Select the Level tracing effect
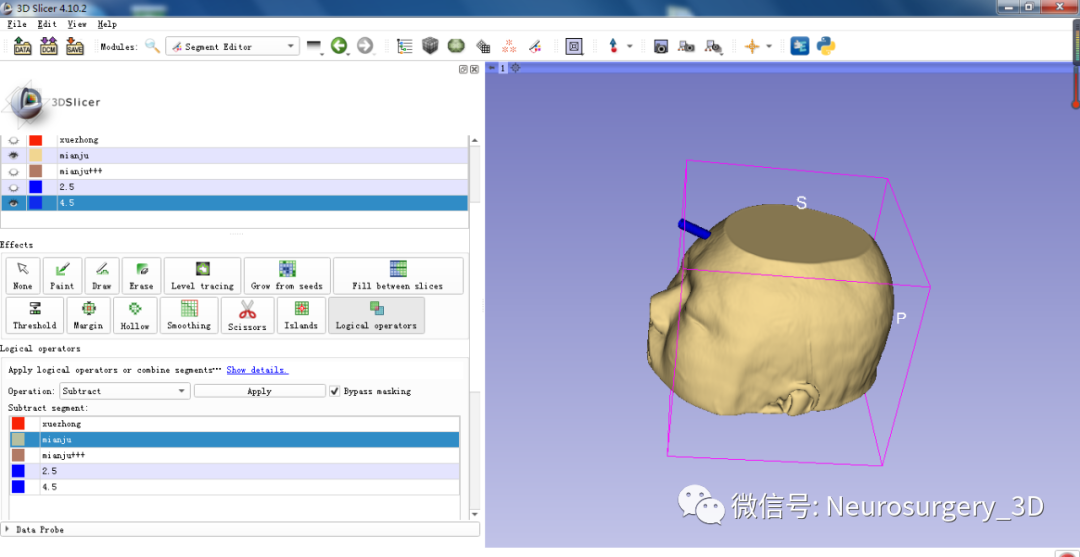 tap(202, 276)
